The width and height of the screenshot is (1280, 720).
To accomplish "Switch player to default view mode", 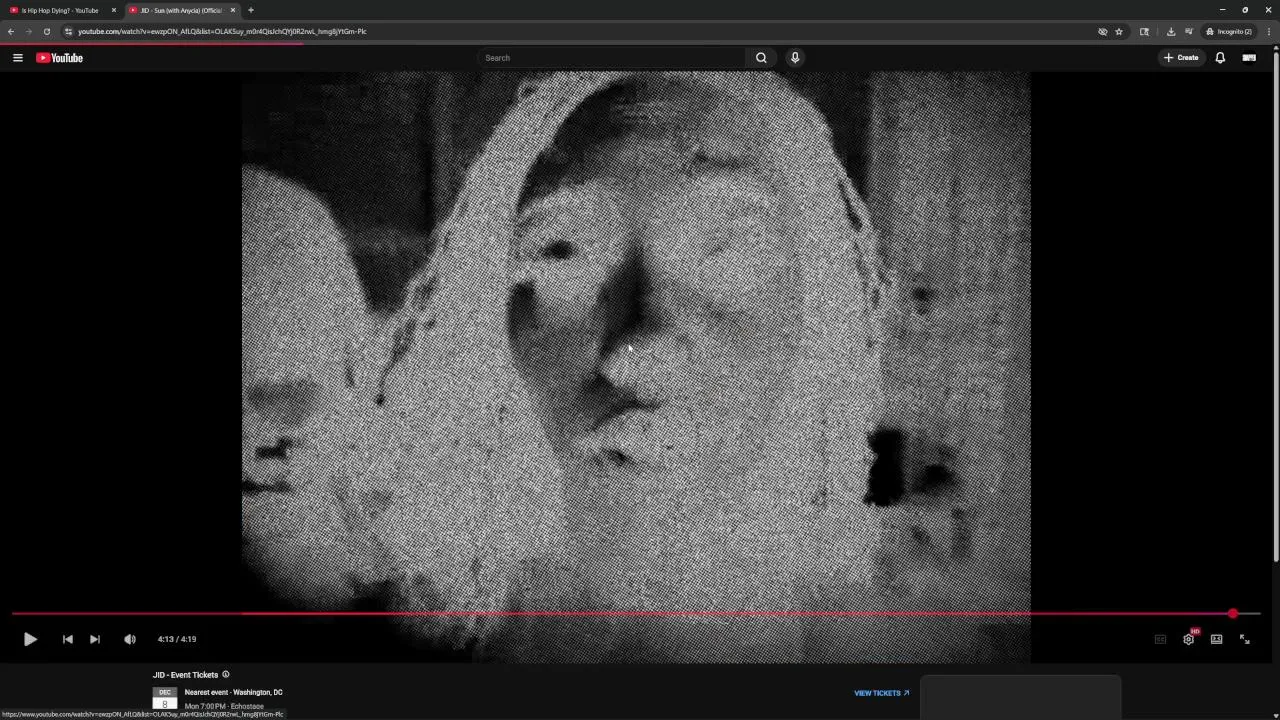I will (1216, 639).
